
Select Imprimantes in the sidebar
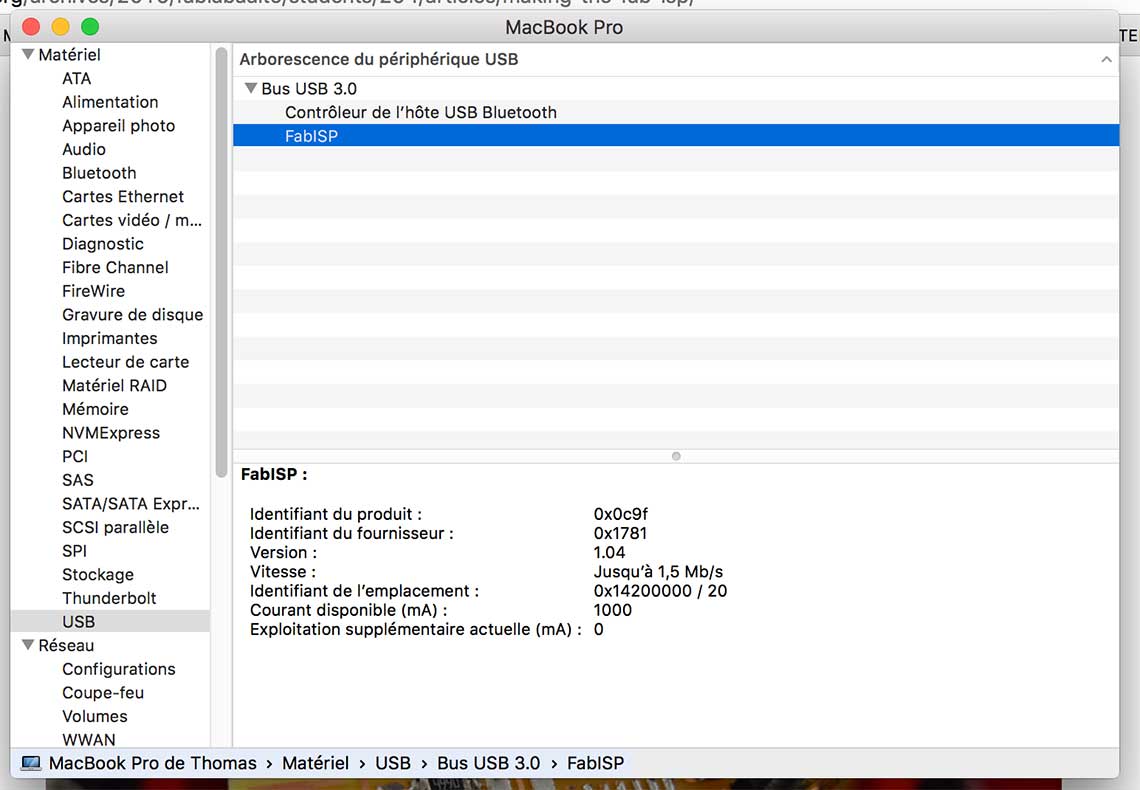tap(109, 339)
